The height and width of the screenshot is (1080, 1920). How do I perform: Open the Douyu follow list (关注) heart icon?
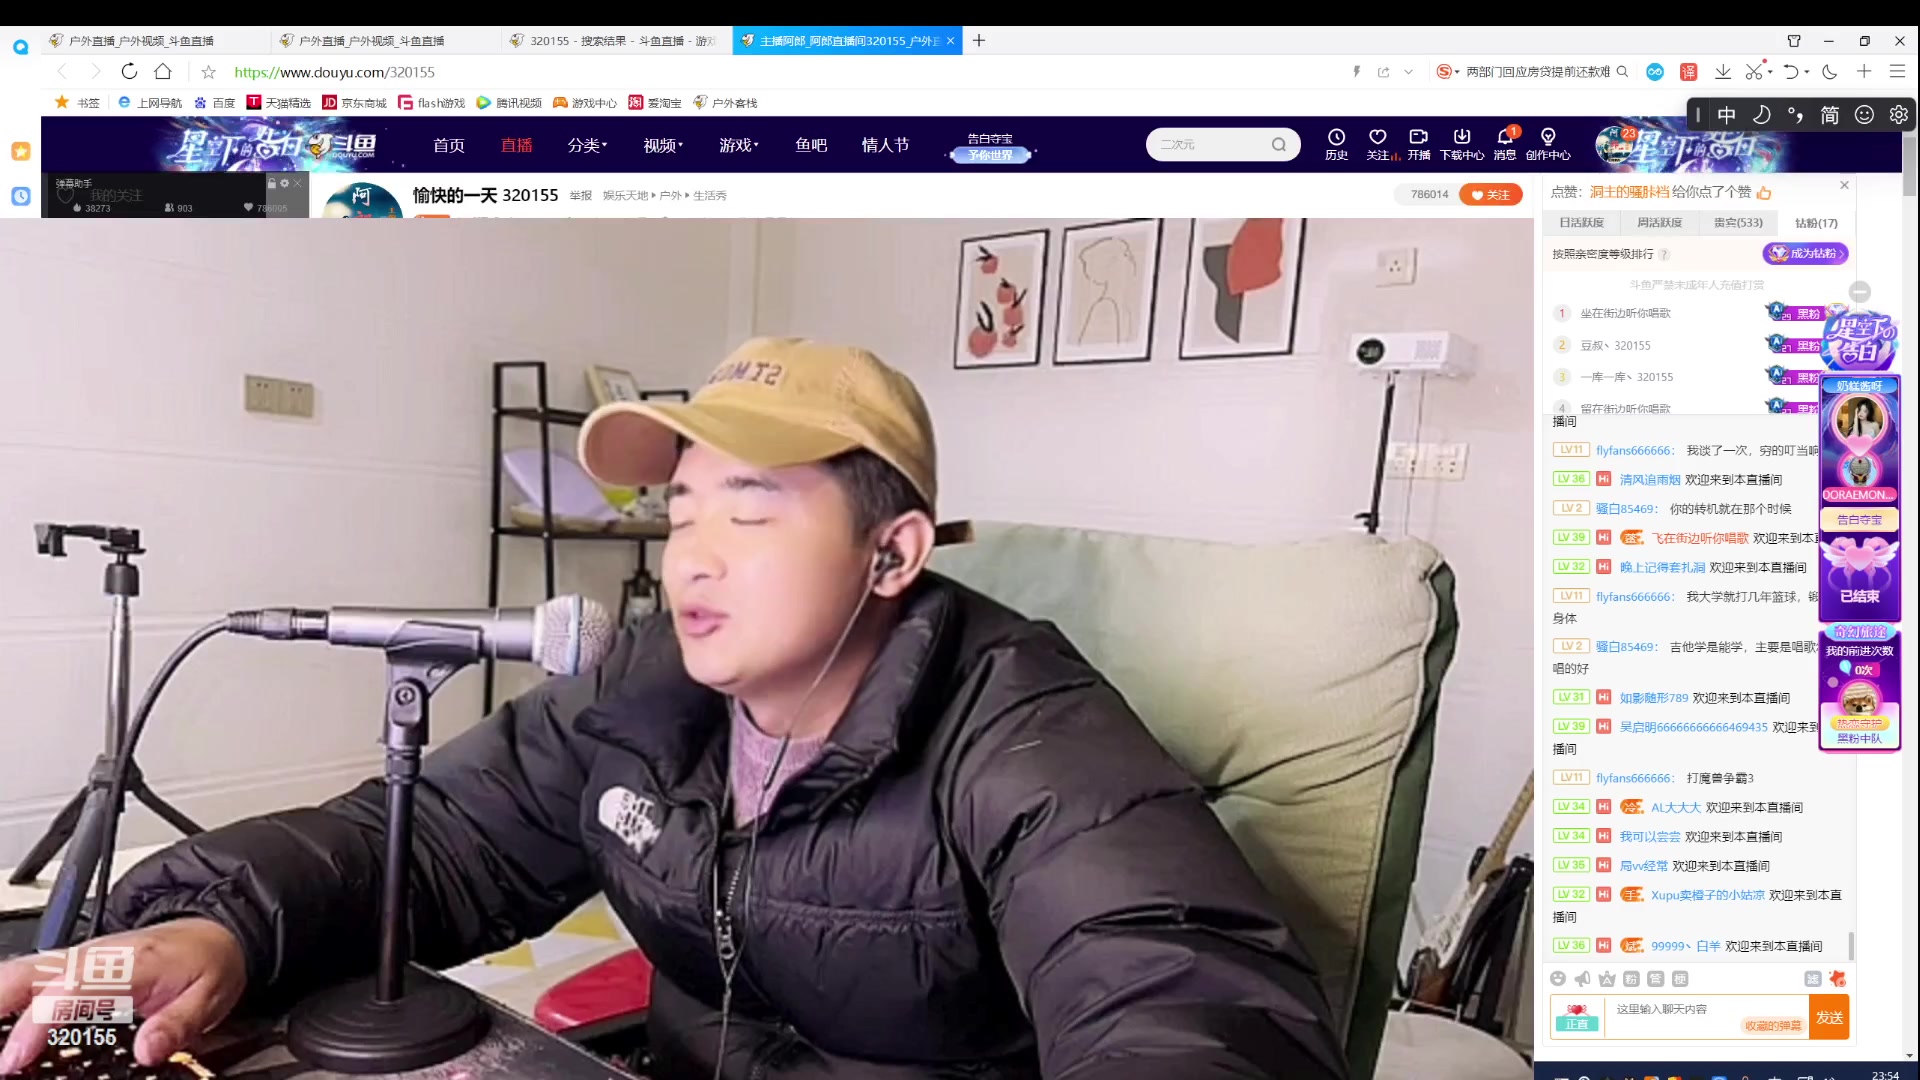pos(1378,144)
